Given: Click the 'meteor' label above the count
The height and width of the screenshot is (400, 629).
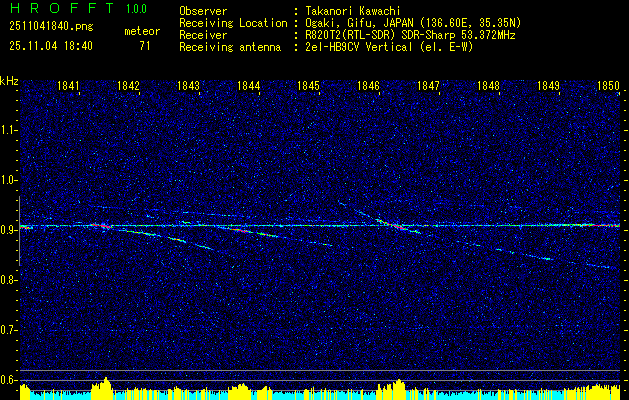Looking at the screenshot, I should (x=142, y=31).
